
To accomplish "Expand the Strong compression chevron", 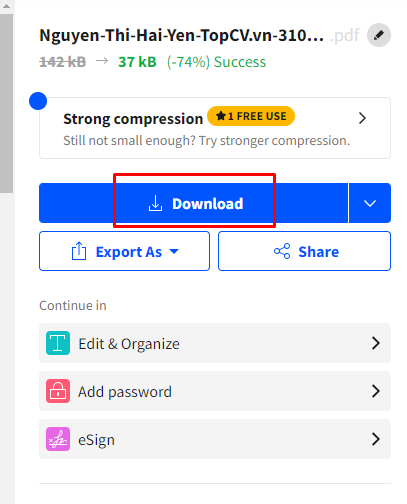I will click(x=362, y=118).
